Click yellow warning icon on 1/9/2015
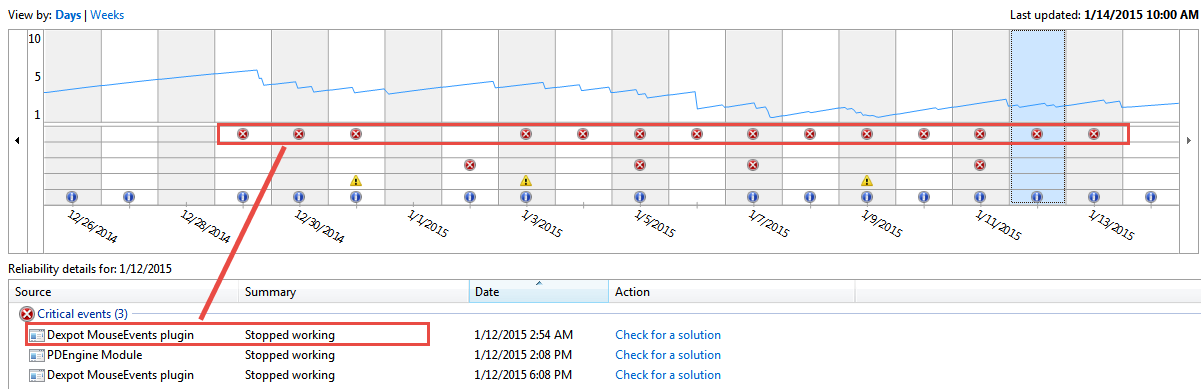This screenshot has height=389, width=1201. point(867,181)
